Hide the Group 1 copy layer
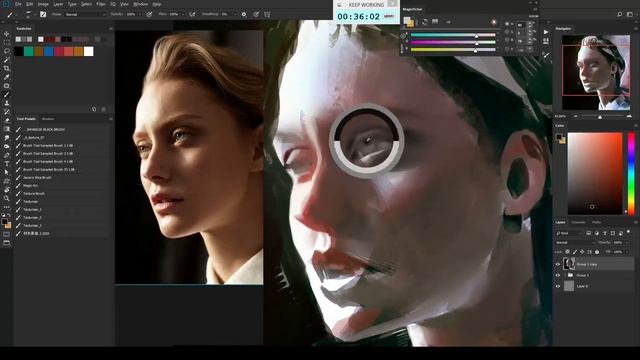 tap(558, 264)
